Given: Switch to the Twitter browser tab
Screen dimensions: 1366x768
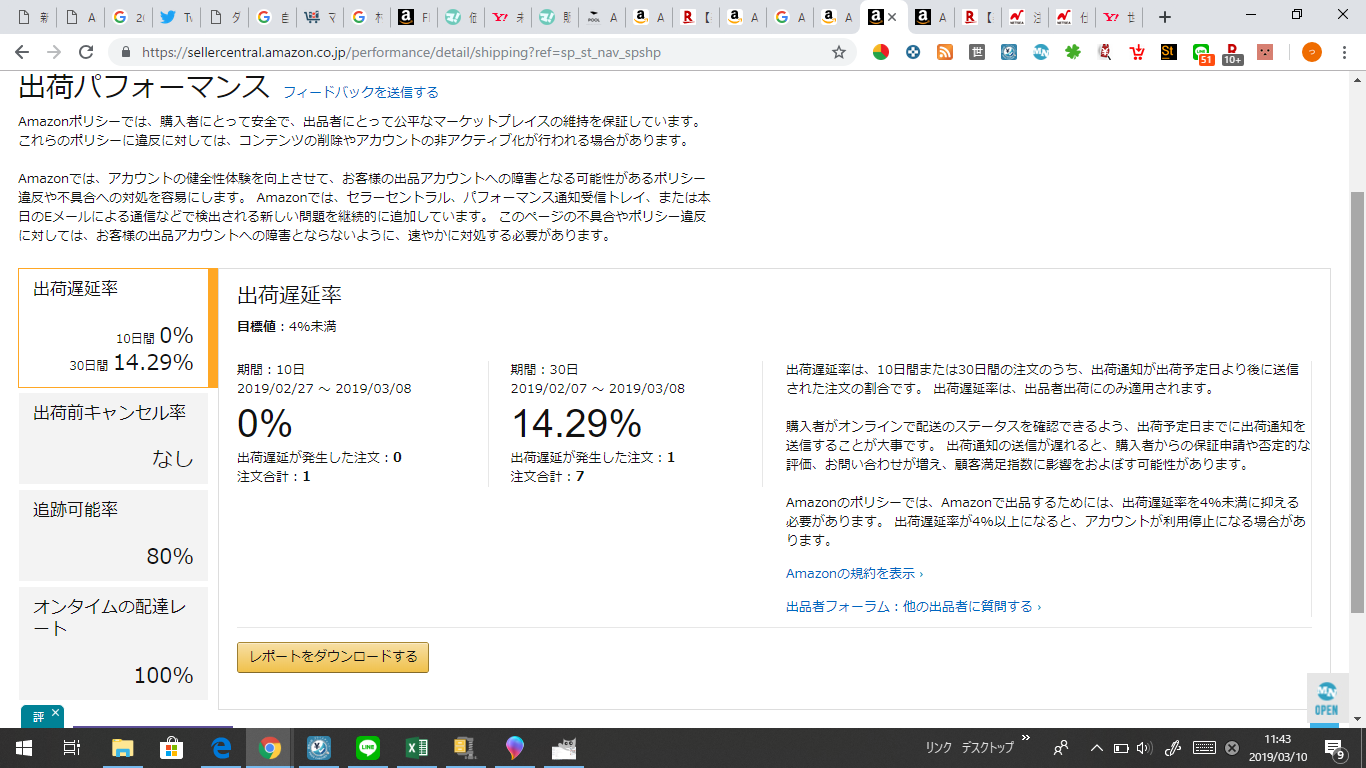Looking at the screenshot, I should (176, 17).
